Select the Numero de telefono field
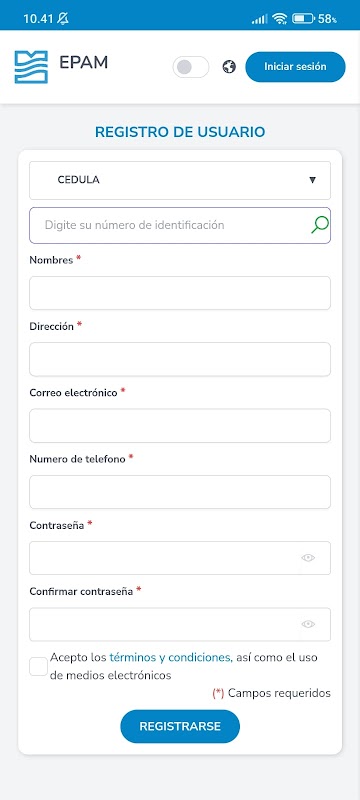 (180, 492)
